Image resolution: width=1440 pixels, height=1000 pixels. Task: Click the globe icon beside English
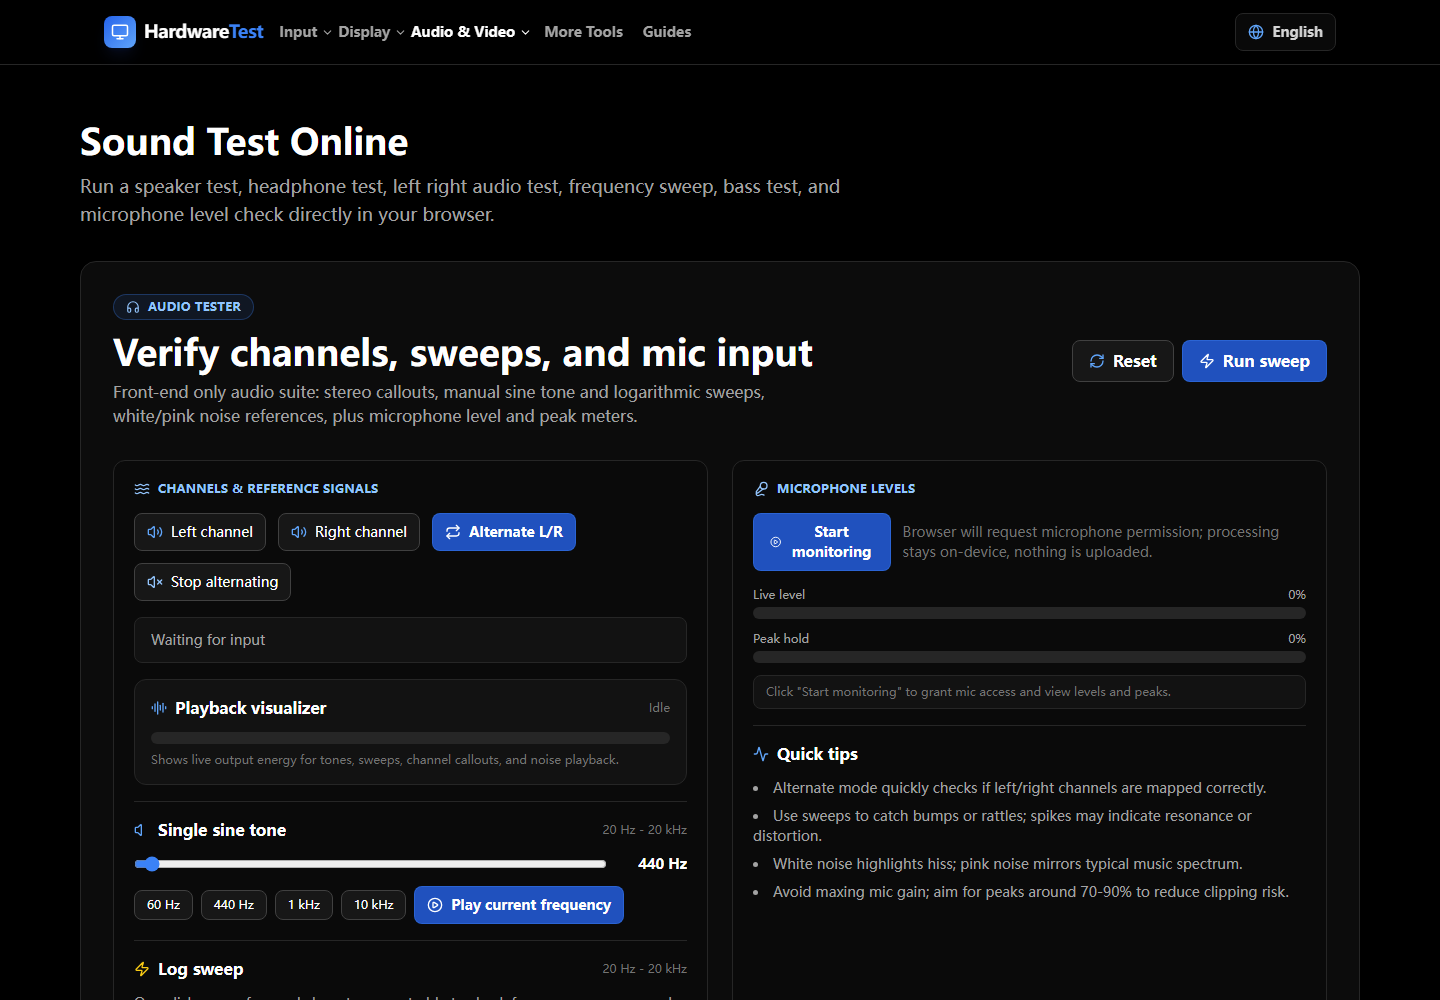click(x=1256, y=32)
